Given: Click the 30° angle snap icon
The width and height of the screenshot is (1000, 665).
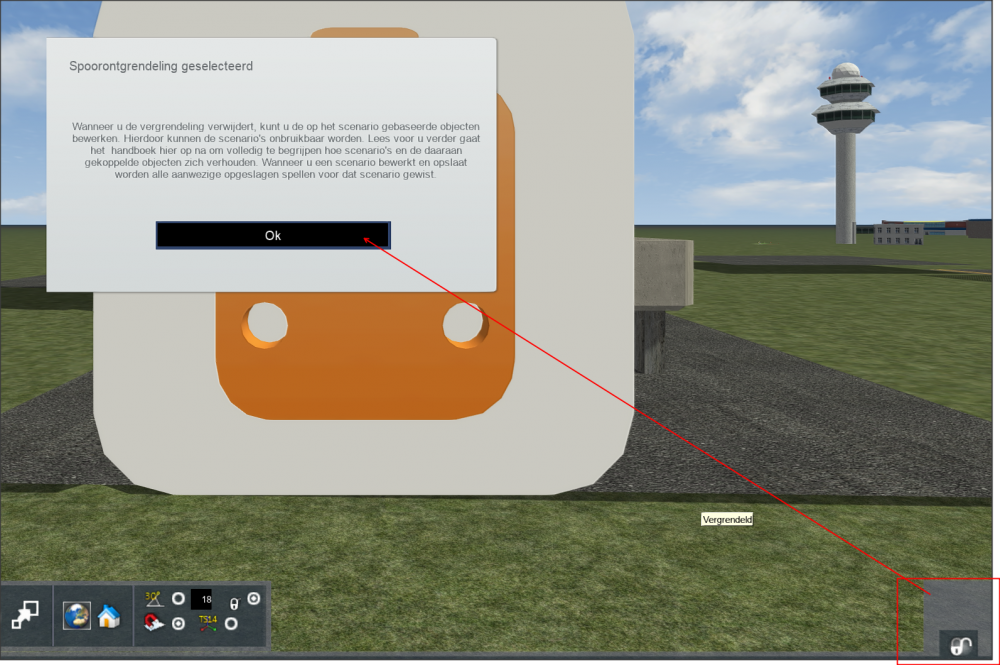Looking at the screenshot, I should tap(153, 599).
